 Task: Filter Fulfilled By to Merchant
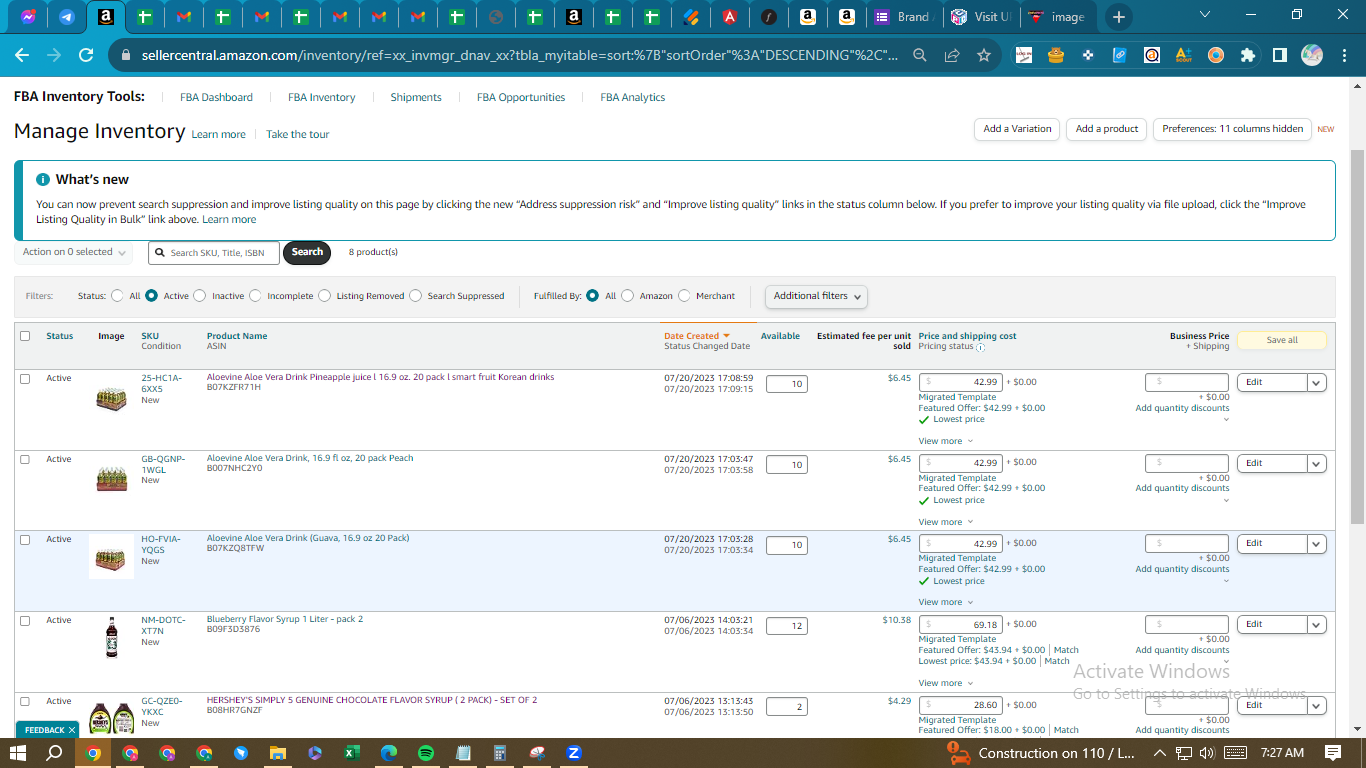coord(684,296)
